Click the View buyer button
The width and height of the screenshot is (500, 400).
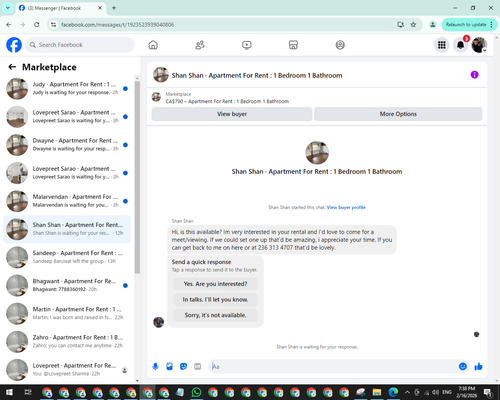click(232, 114)
